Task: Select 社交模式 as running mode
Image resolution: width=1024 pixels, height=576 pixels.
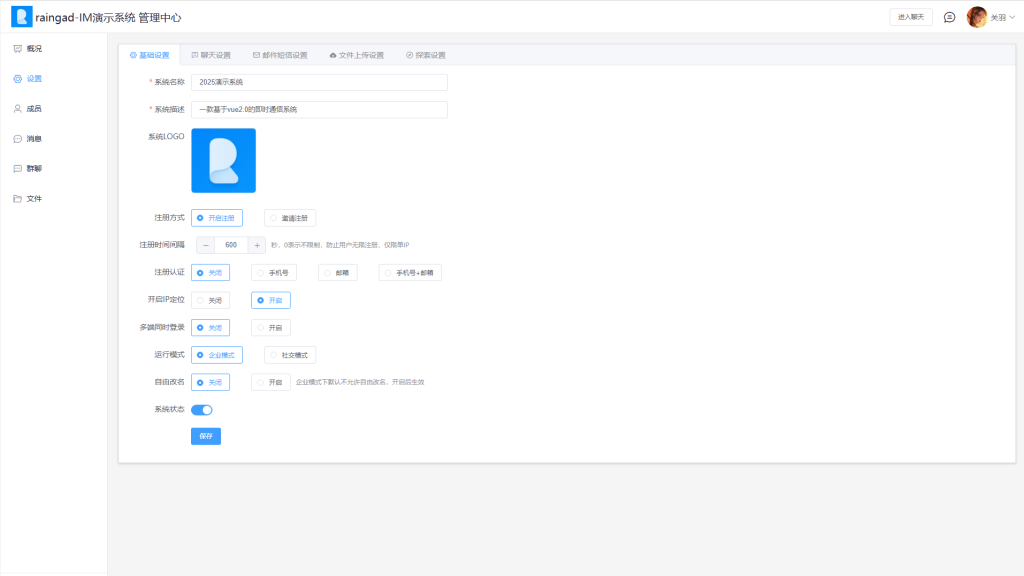Action: pyautogui.click(x=290, y=354)
